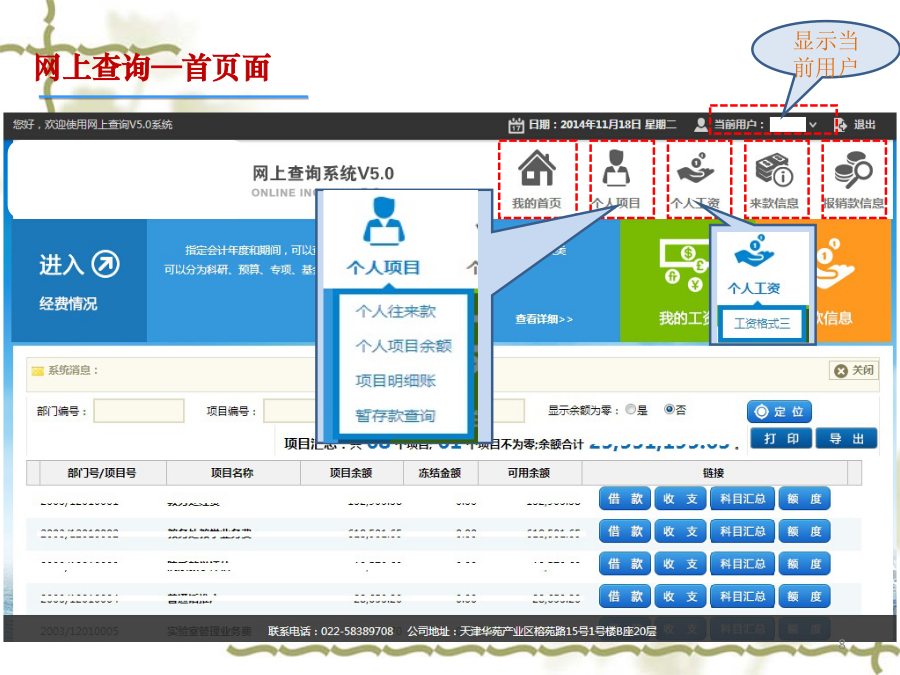This screenshot has width=900, height=675.
Task: Click the logout door icon beside 退出
Action: pyautogui.click(x=840, y=125)
